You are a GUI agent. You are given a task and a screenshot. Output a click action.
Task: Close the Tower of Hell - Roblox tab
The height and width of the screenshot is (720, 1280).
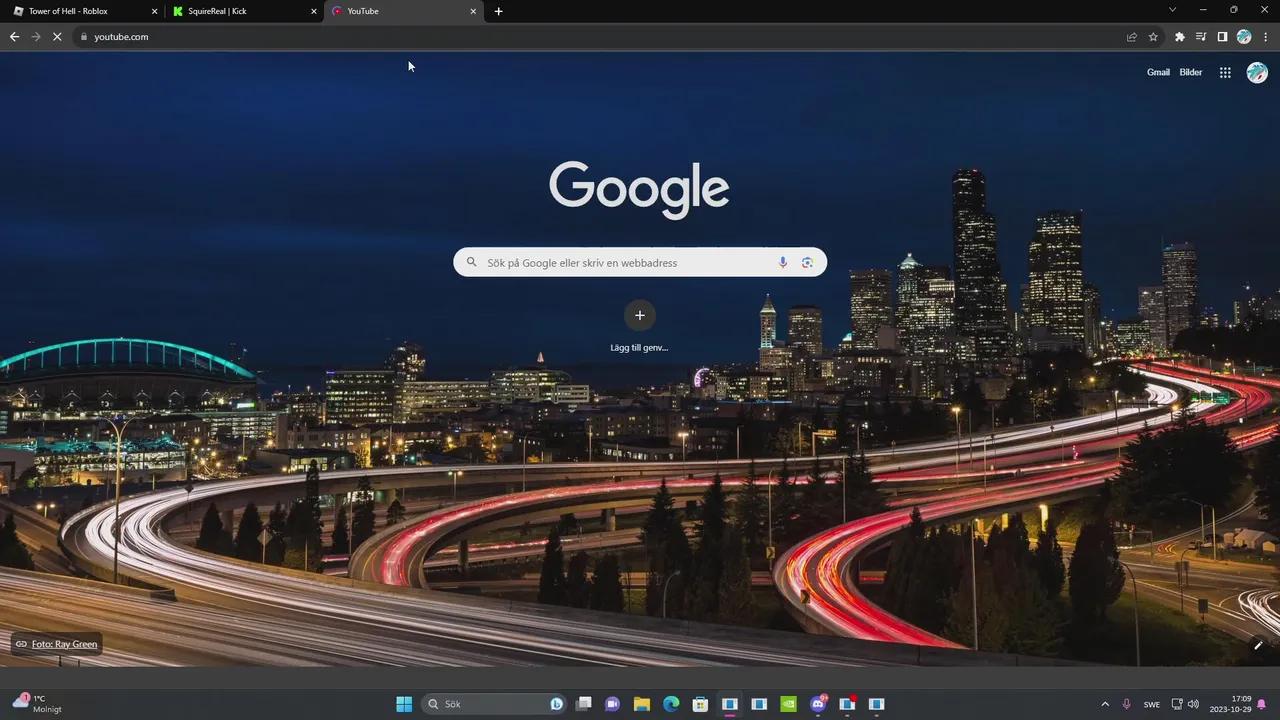(154, 11)
